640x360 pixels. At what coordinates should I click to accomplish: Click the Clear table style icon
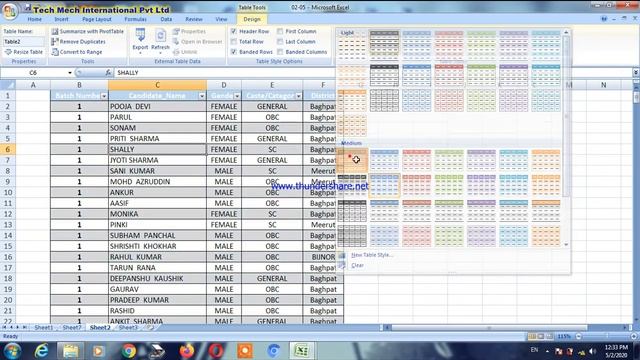point(342,266)
